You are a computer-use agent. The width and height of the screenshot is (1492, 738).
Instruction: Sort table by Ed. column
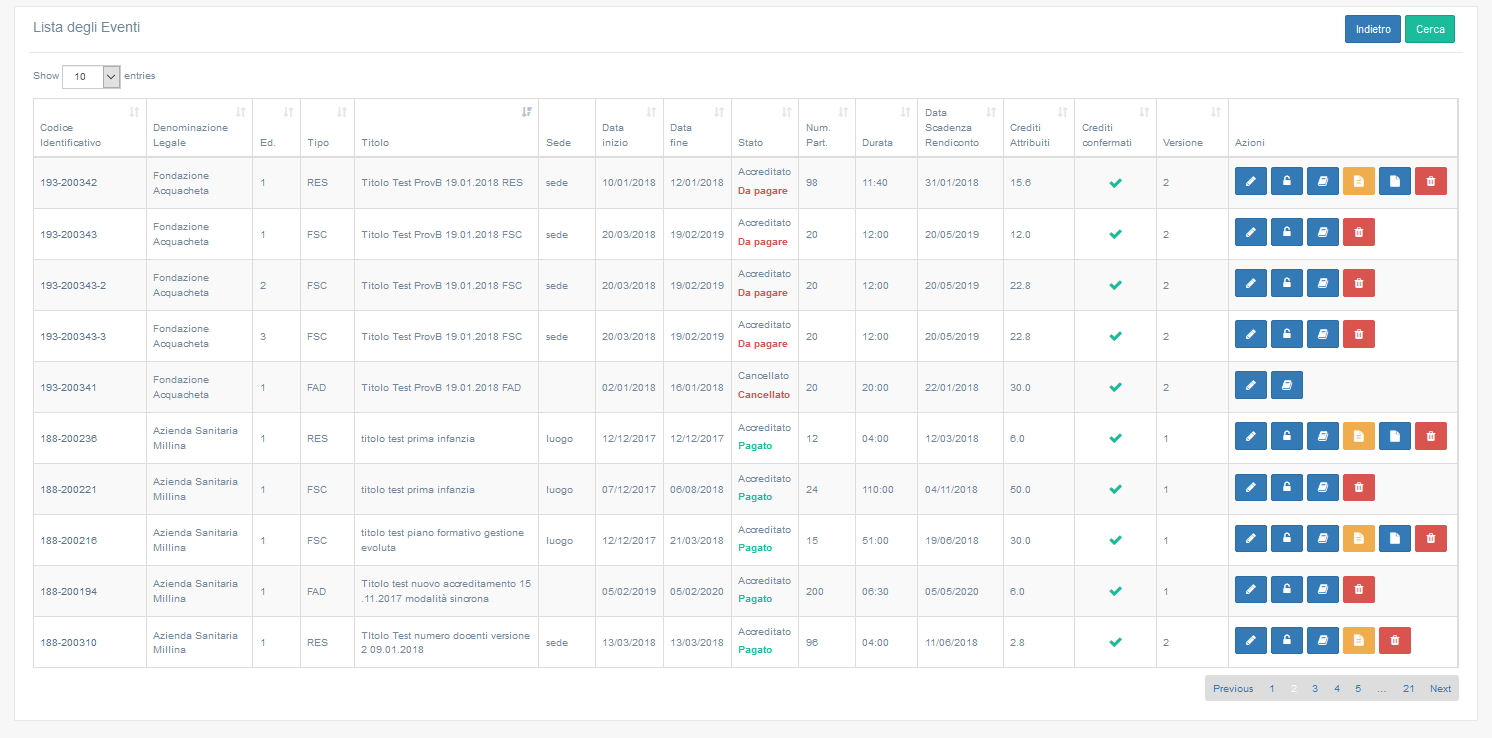click(x=277, y=127)
